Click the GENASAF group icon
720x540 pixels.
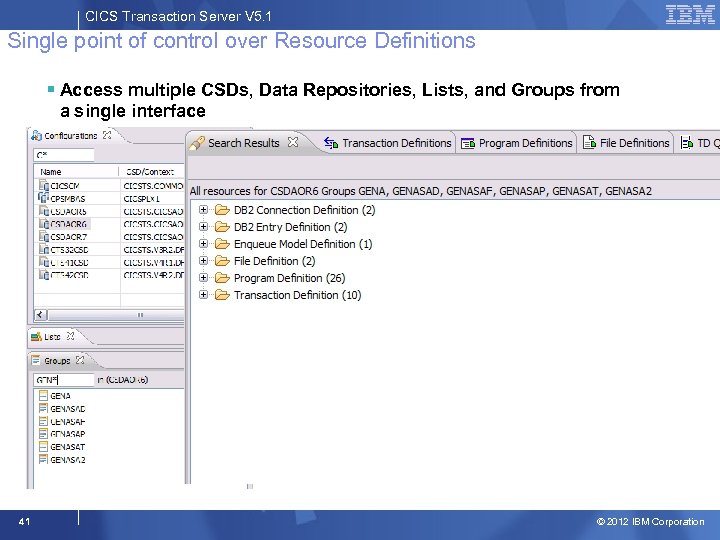point(44,421)
